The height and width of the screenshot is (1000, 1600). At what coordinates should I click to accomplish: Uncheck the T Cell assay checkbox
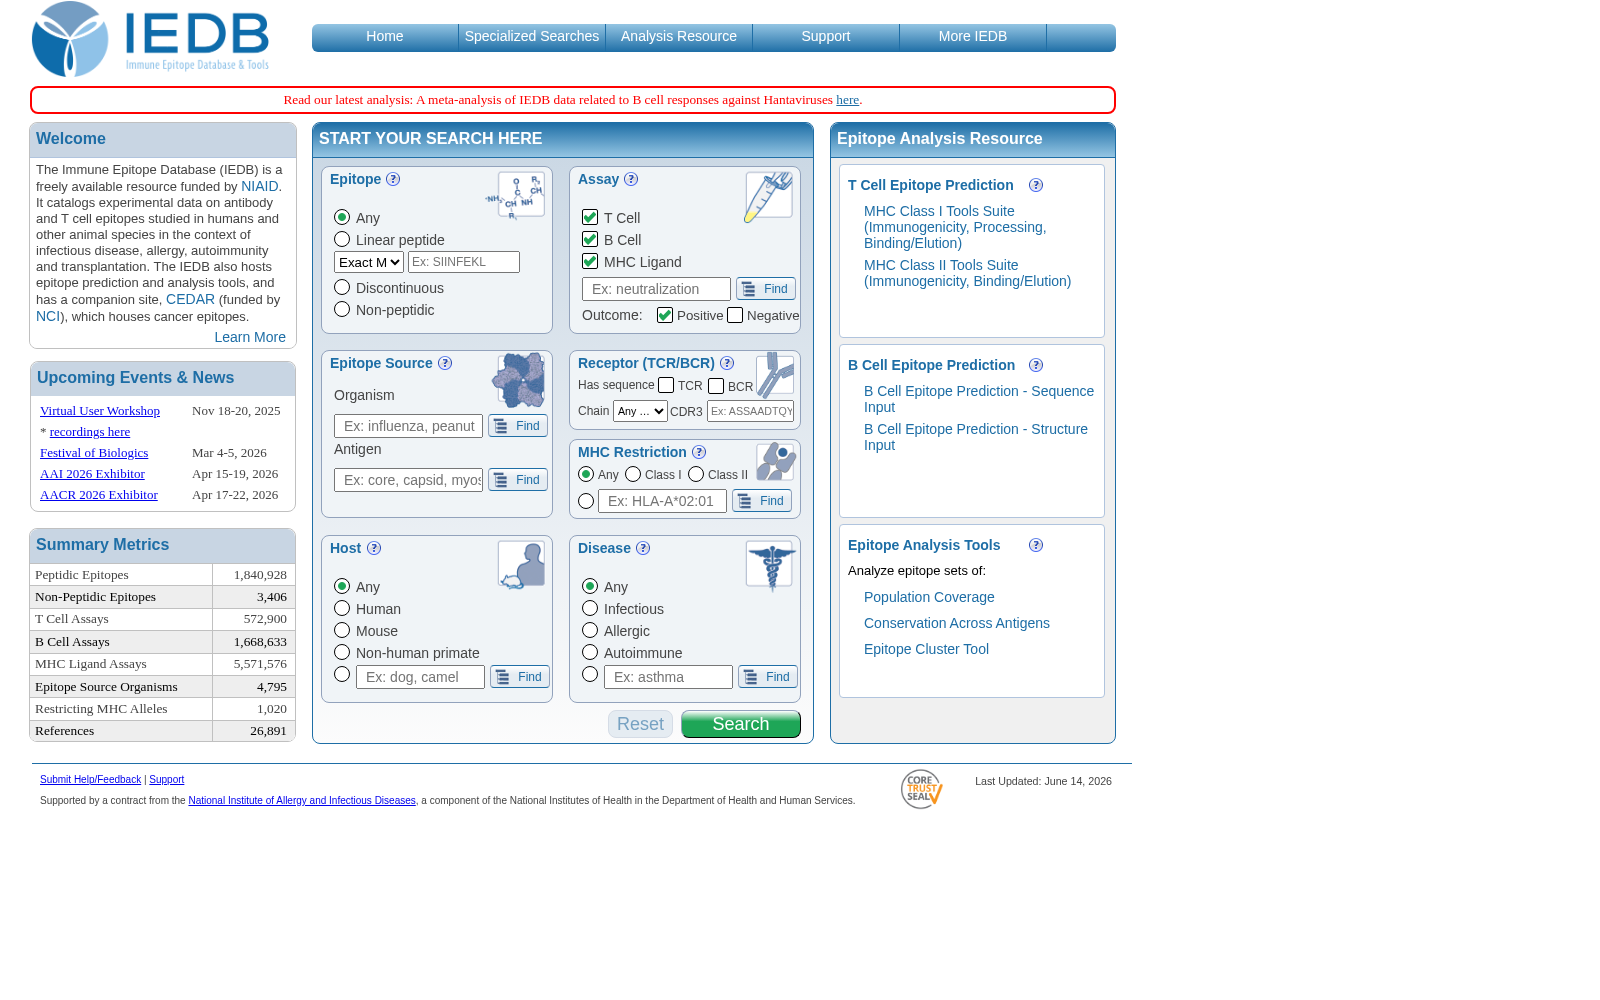coord(590,217)
